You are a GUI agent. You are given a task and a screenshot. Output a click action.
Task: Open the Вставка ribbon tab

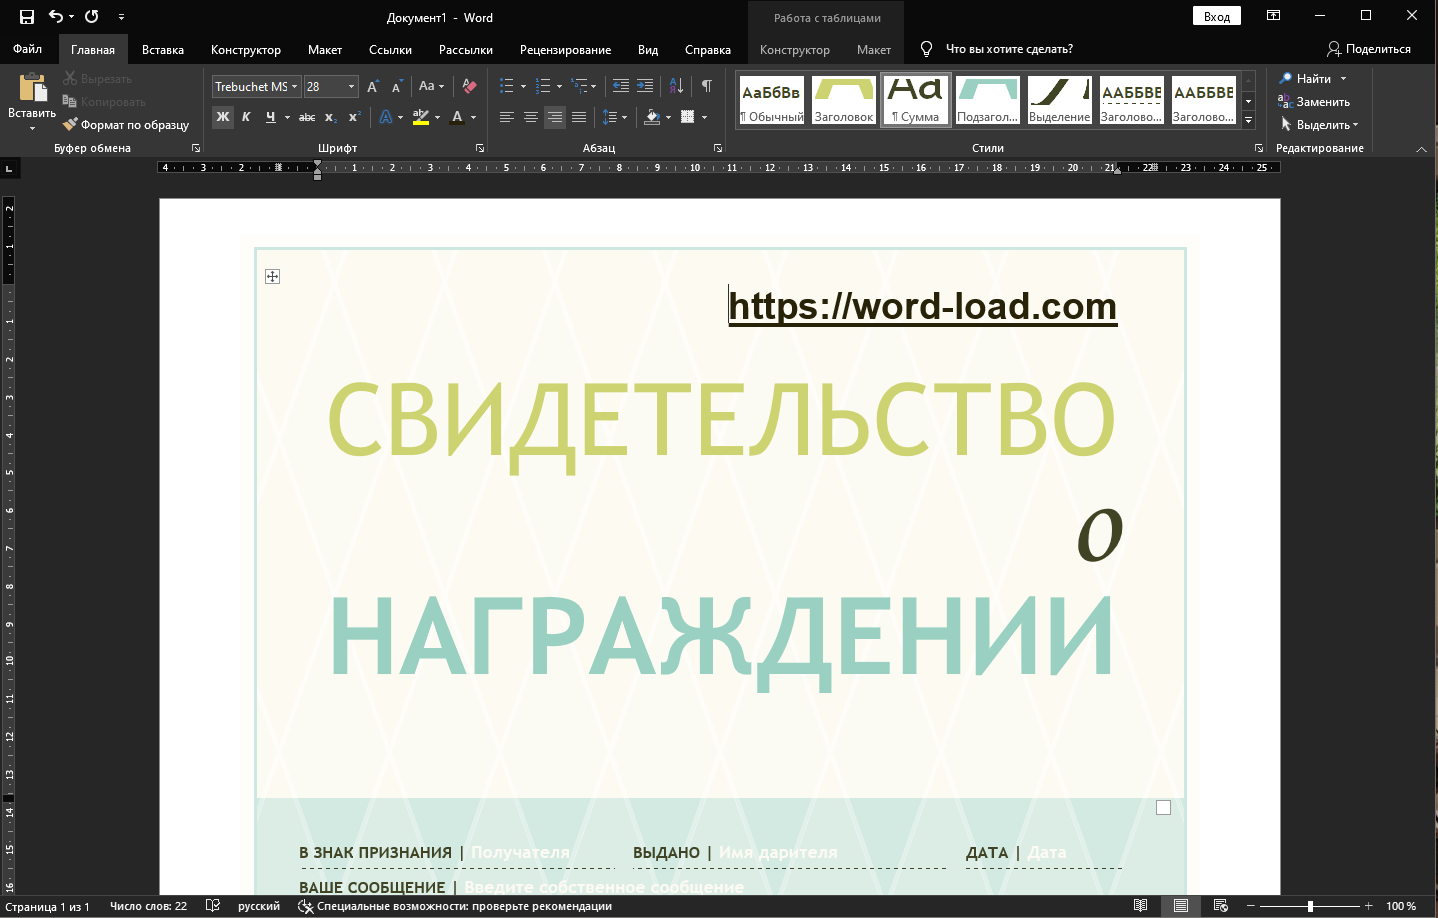pyautogui.click(x=163, y=49)
